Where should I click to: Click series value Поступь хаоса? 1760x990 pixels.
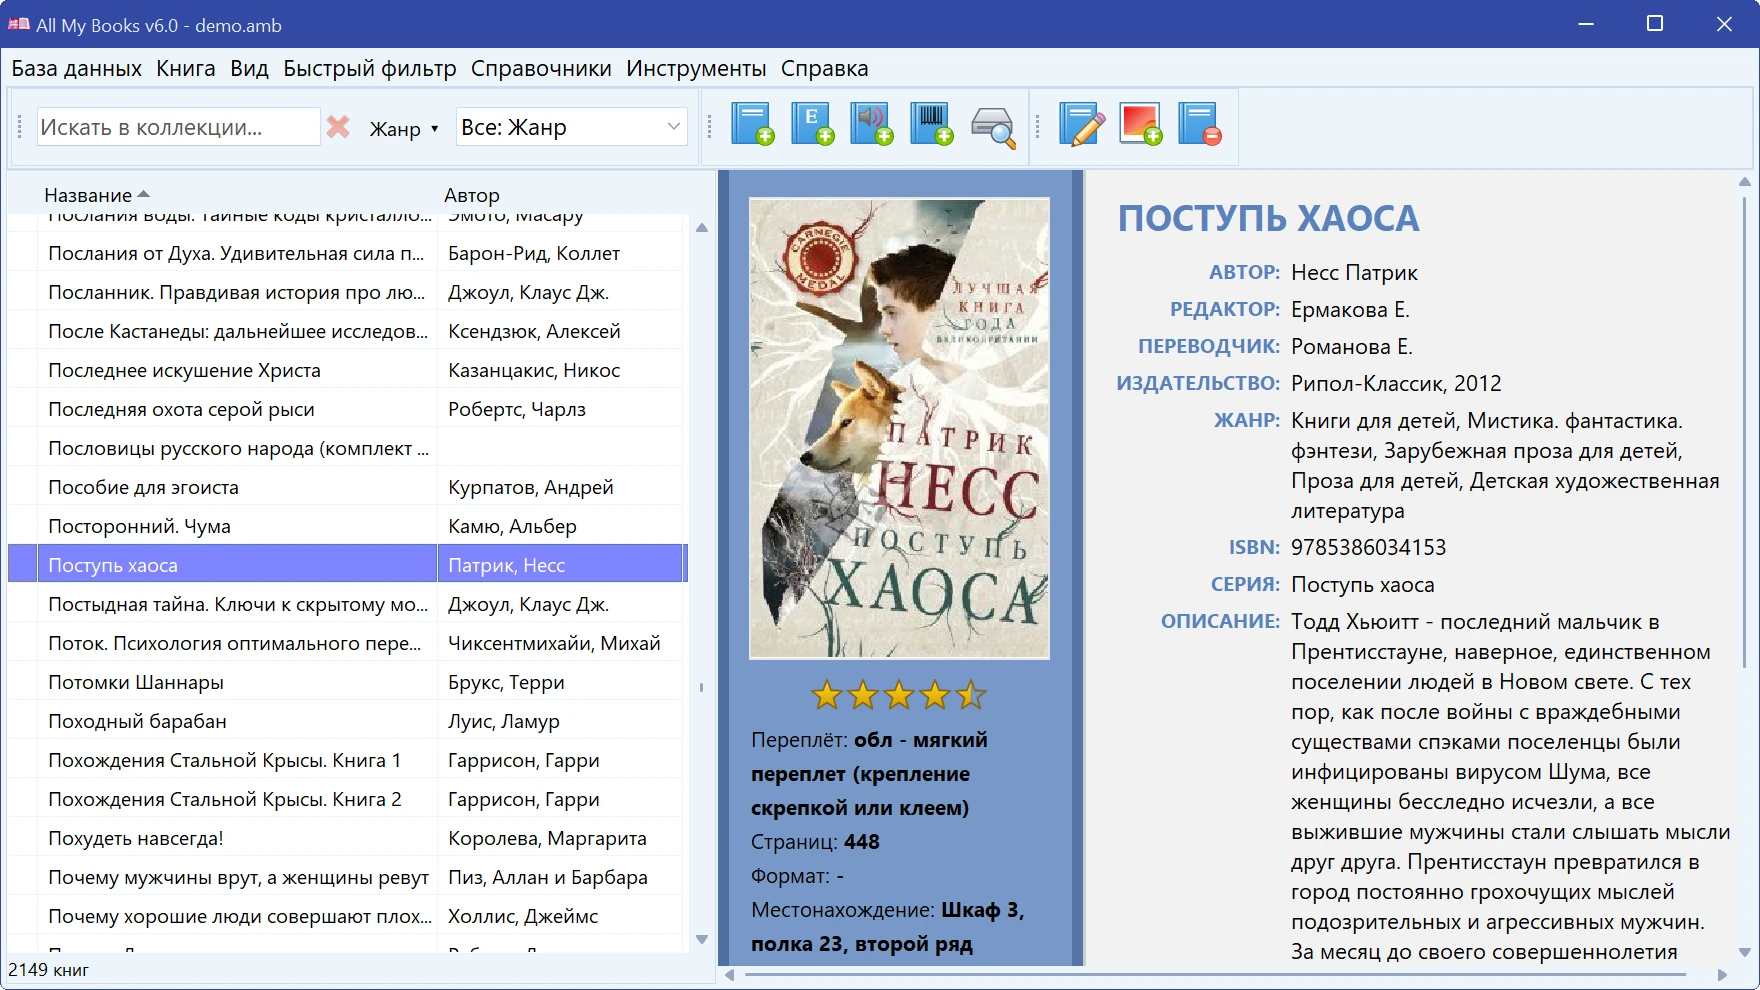pyautogui.click(x=1362, y=584)
